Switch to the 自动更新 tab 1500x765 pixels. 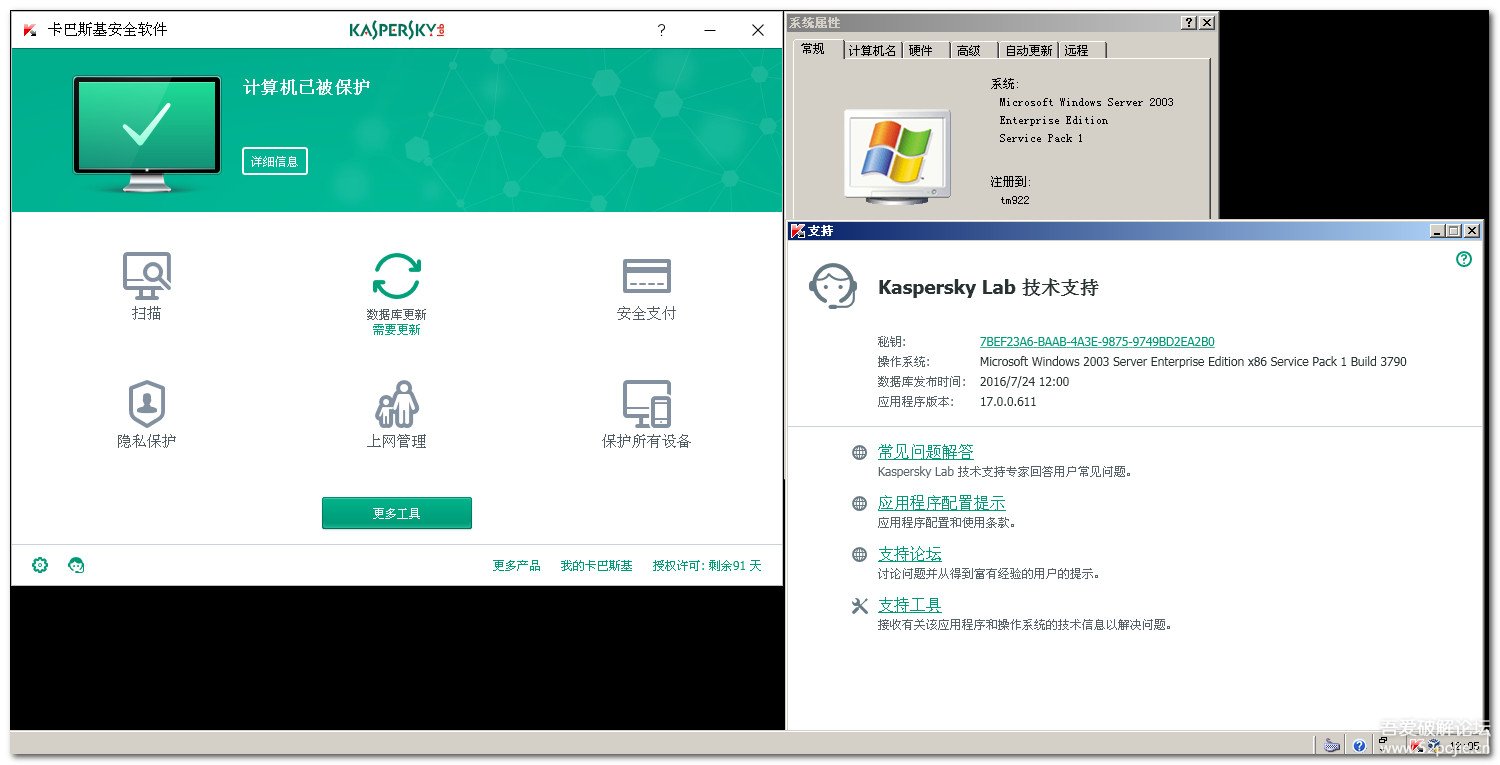1029,50
